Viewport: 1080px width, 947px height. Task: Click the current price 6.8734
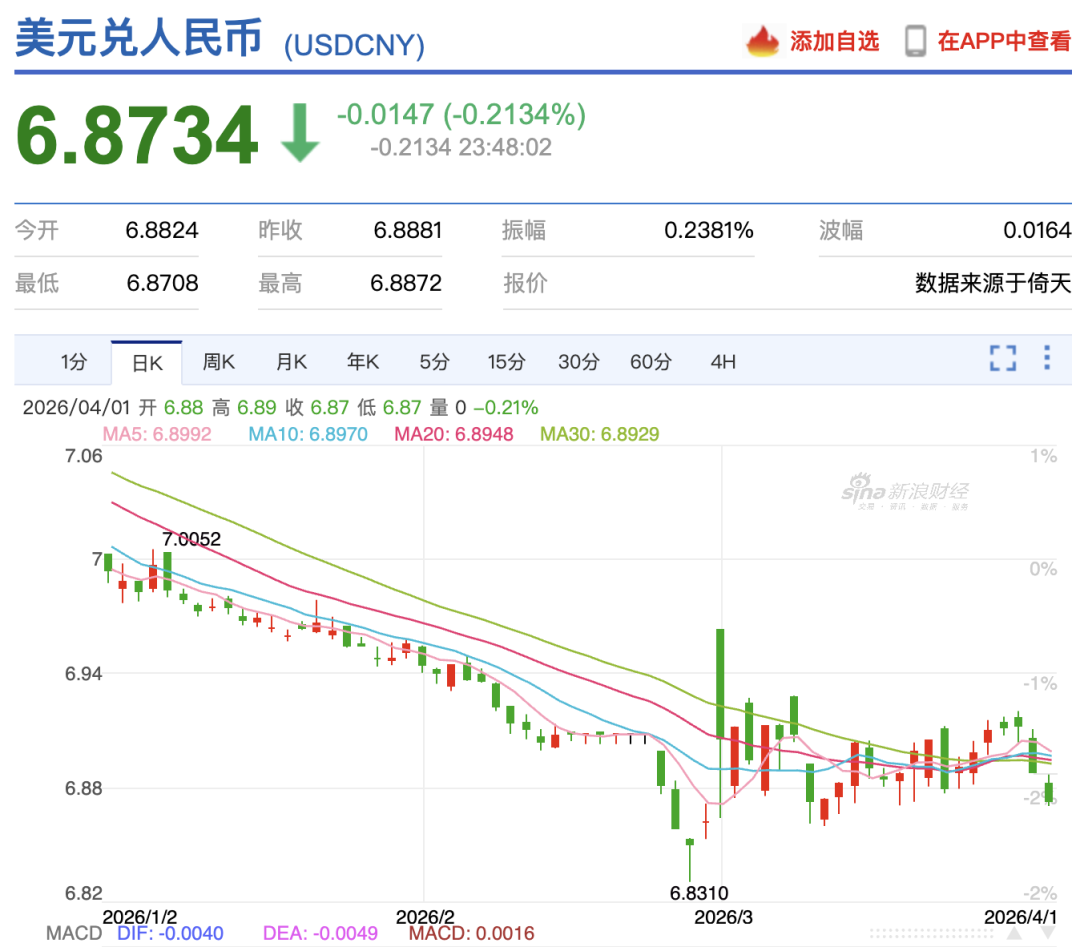pos(137,135)
